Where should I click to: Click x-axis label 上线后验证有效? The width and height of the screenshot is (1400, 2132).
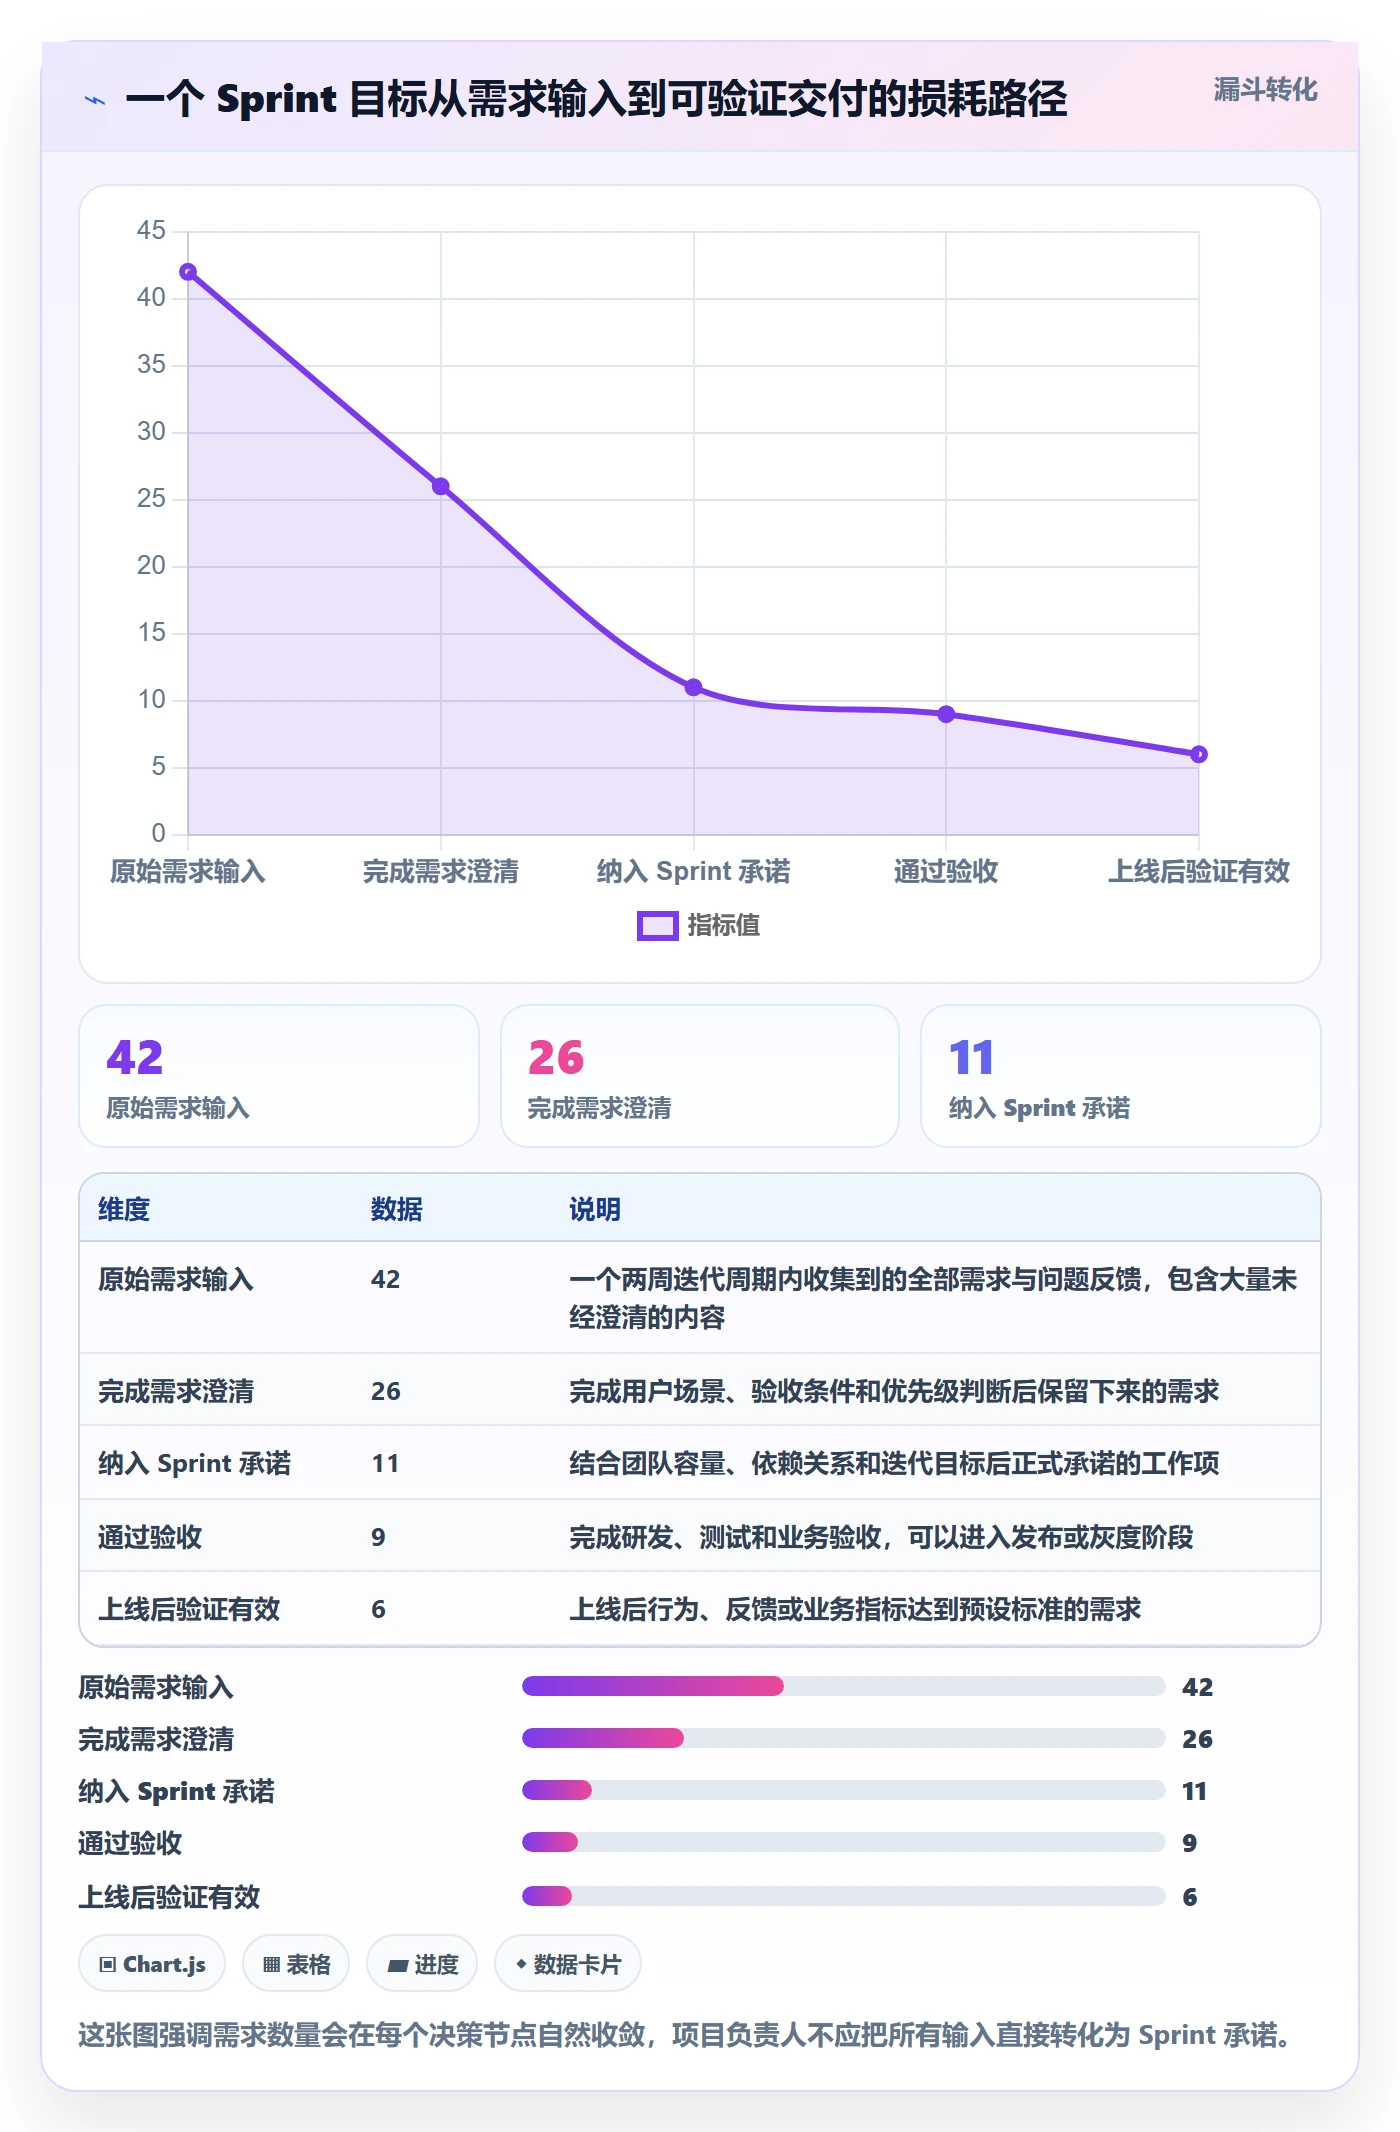[1199, 871]
